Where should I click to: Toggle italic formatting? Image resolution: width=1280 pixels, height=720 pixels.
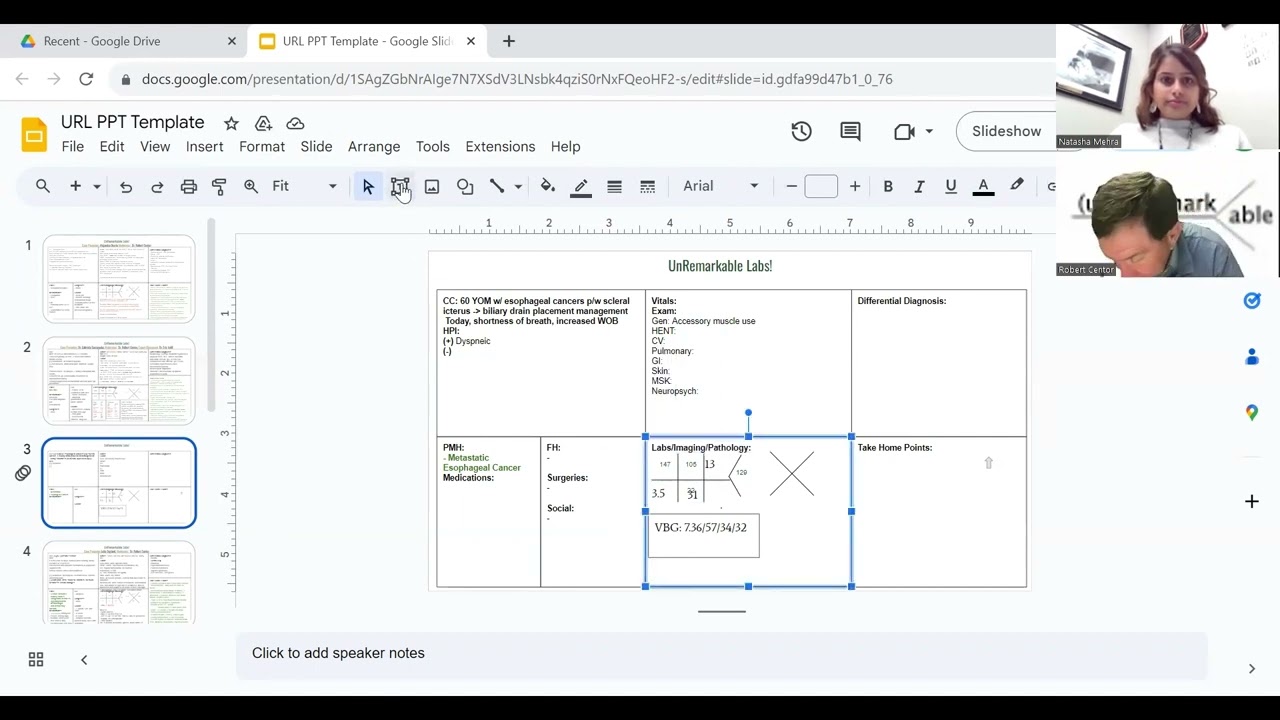(x=919, y=186)
